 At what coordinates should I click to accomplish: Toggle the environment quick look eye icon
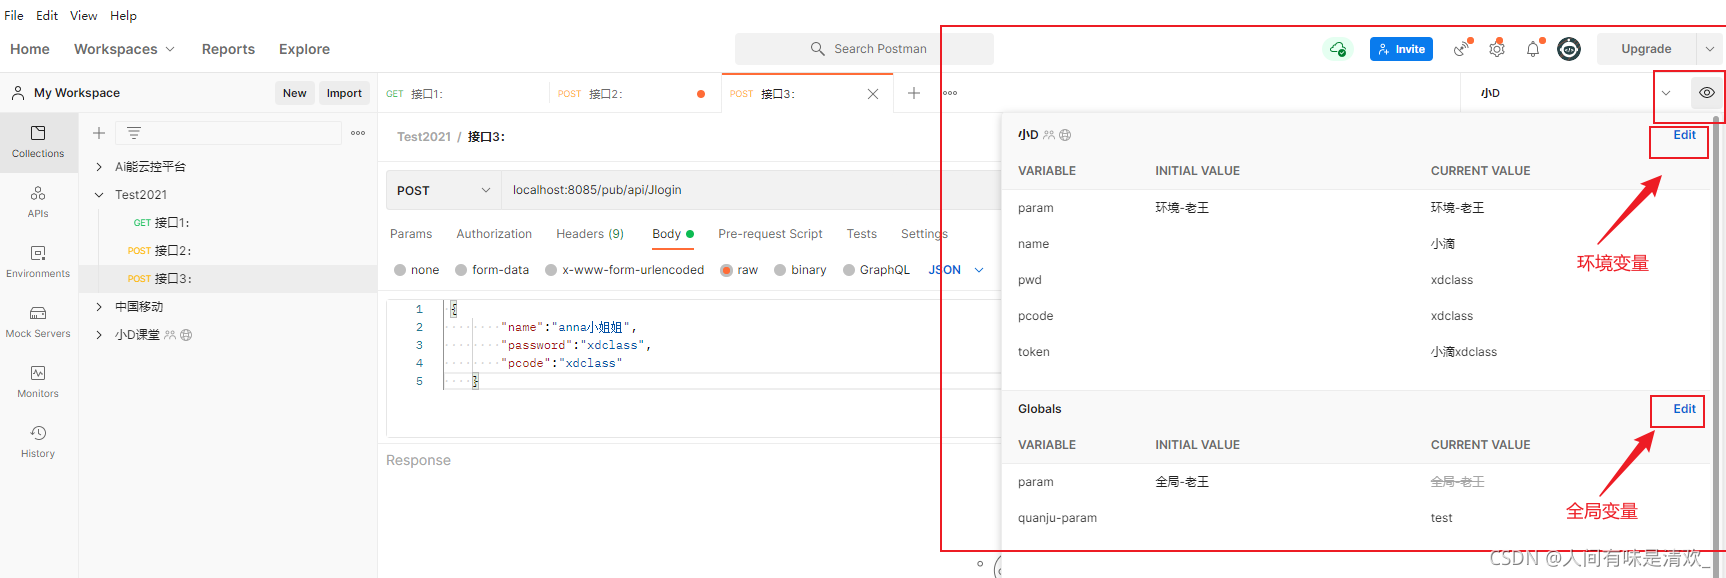(1707, 93)
